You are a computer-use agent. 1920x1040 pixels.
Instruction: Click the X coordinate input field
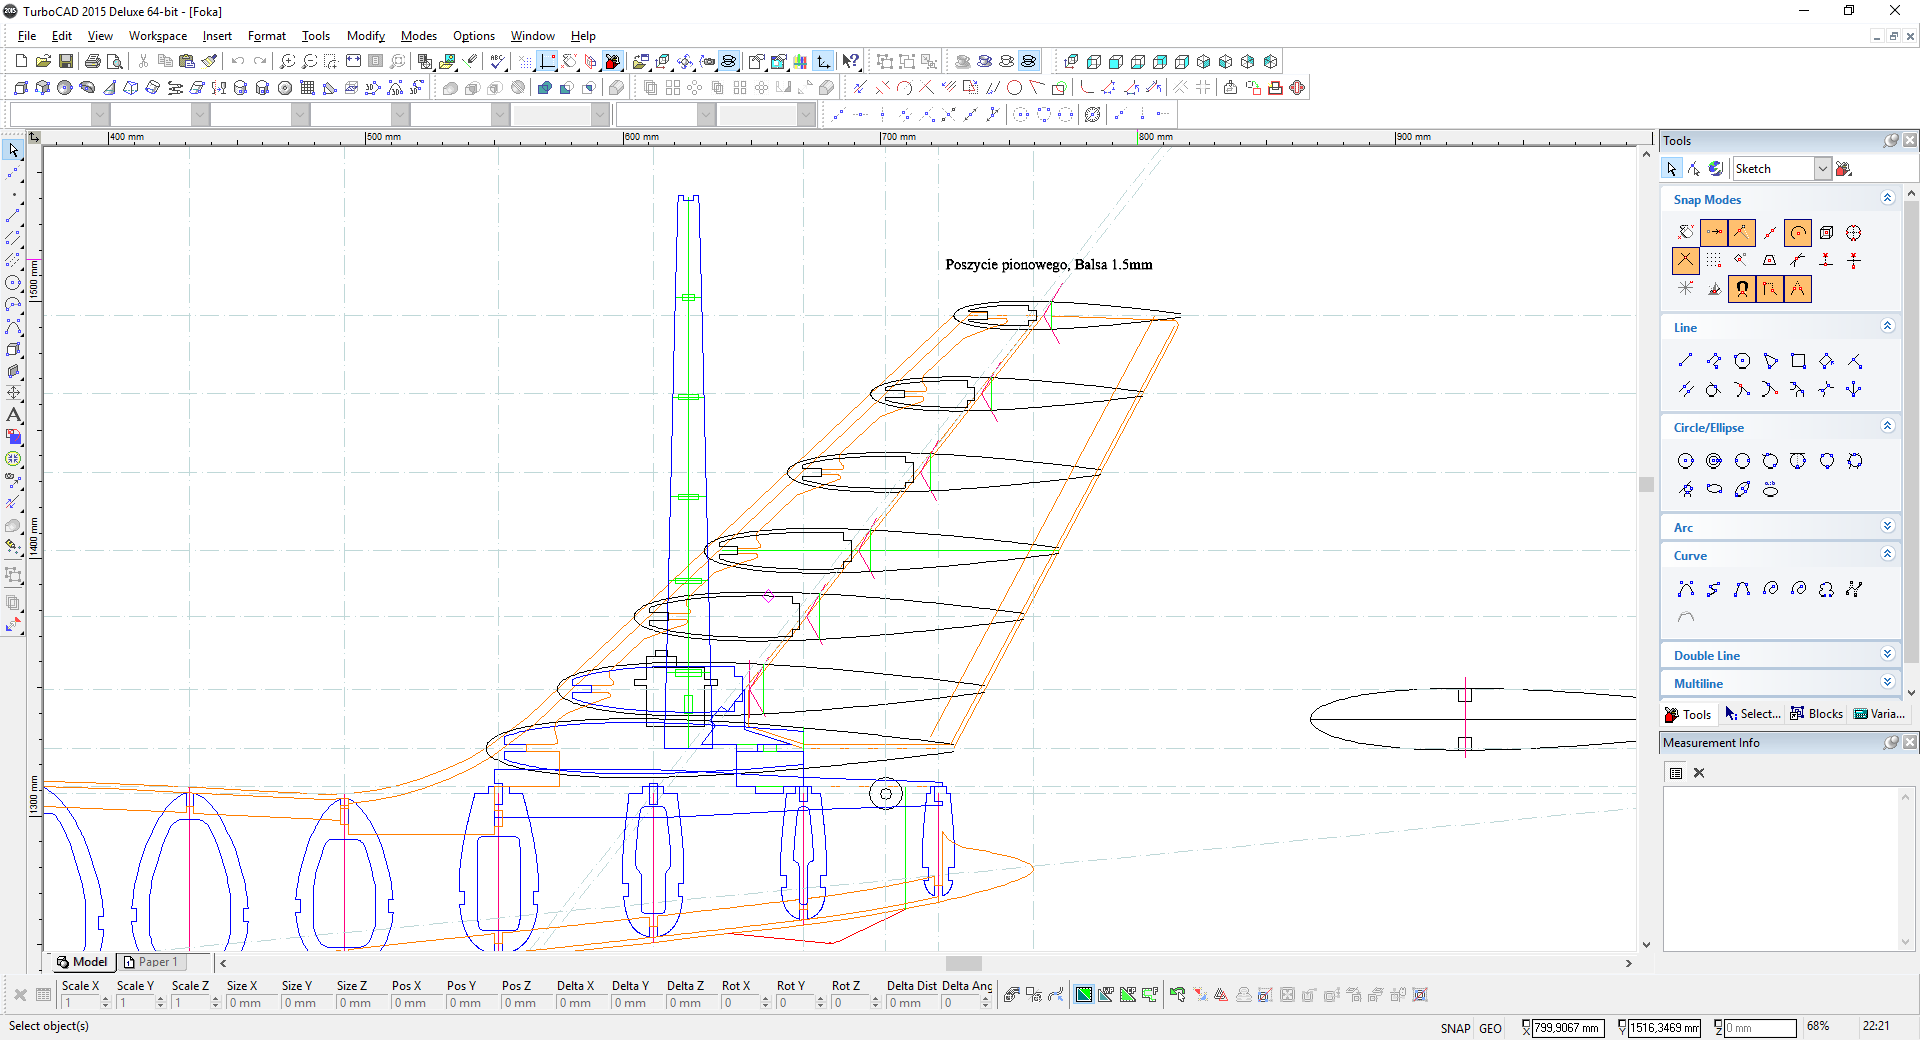point(1566,1028)
